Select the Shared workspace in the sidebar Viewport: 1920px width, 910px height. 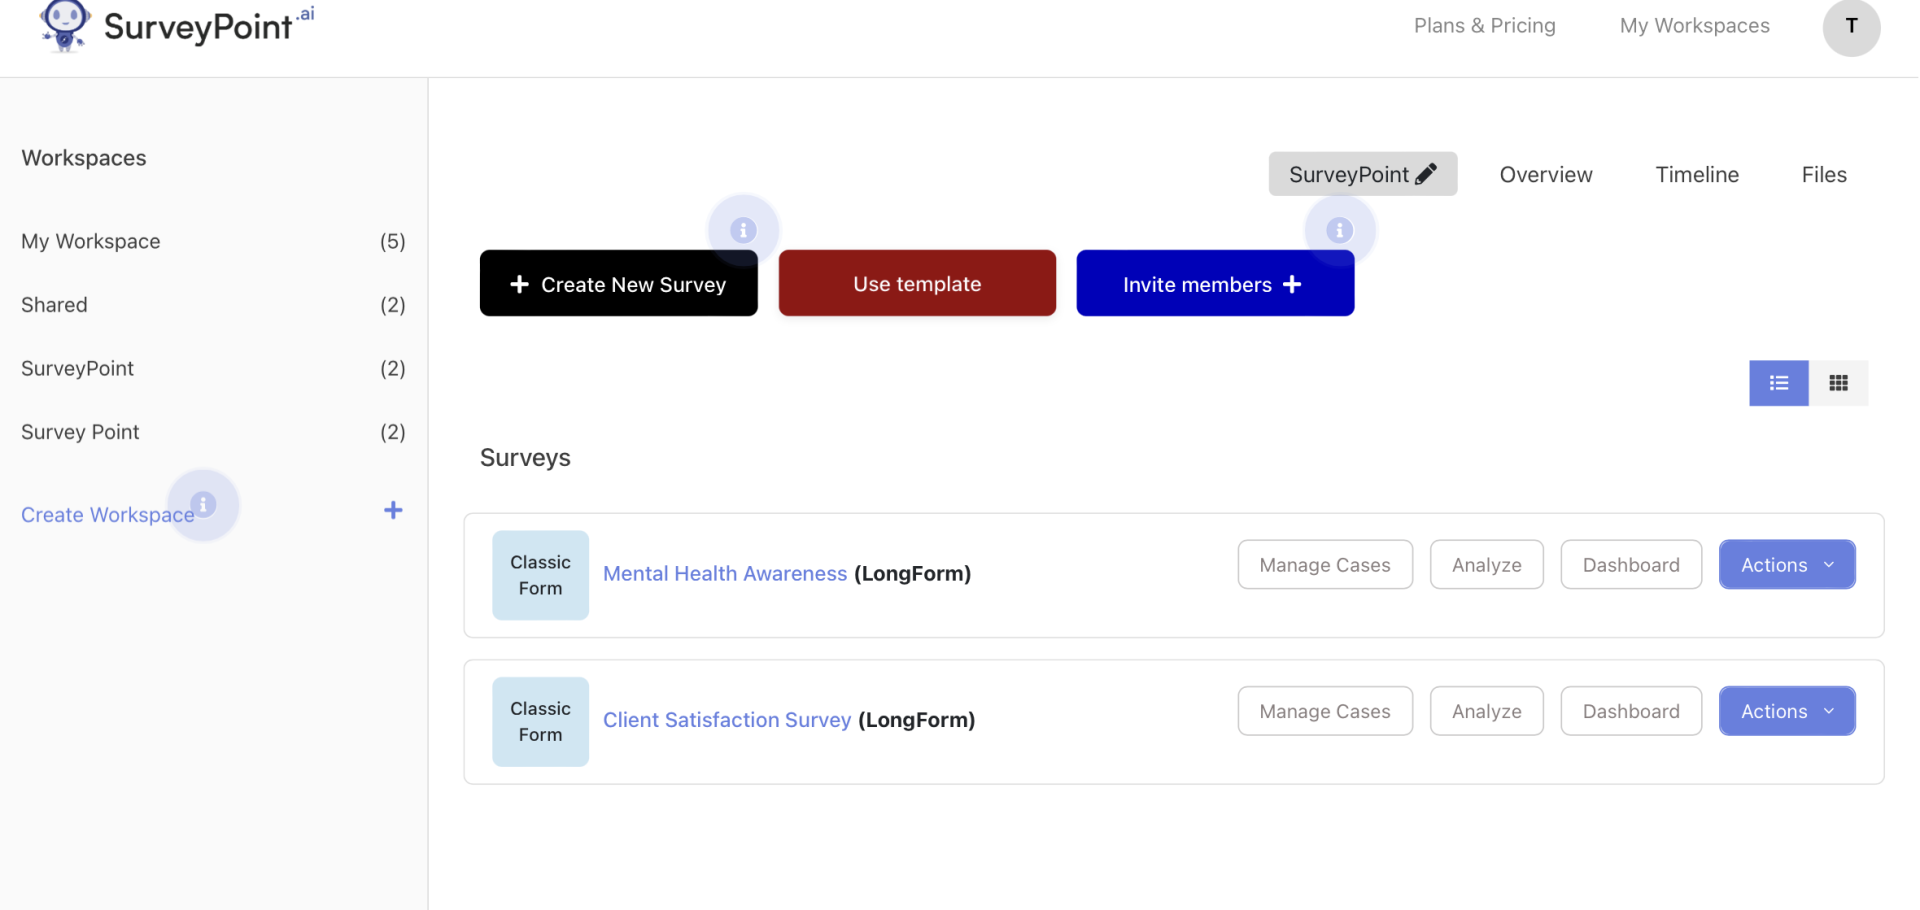click(54, 304)
